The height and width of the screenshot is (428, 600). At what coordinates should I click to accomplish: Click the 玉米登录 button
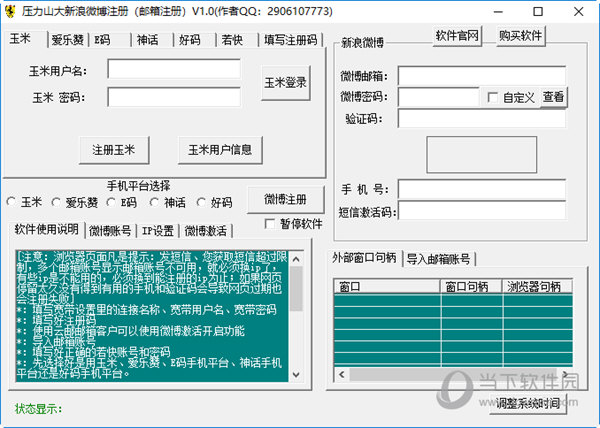coord(285,83)
